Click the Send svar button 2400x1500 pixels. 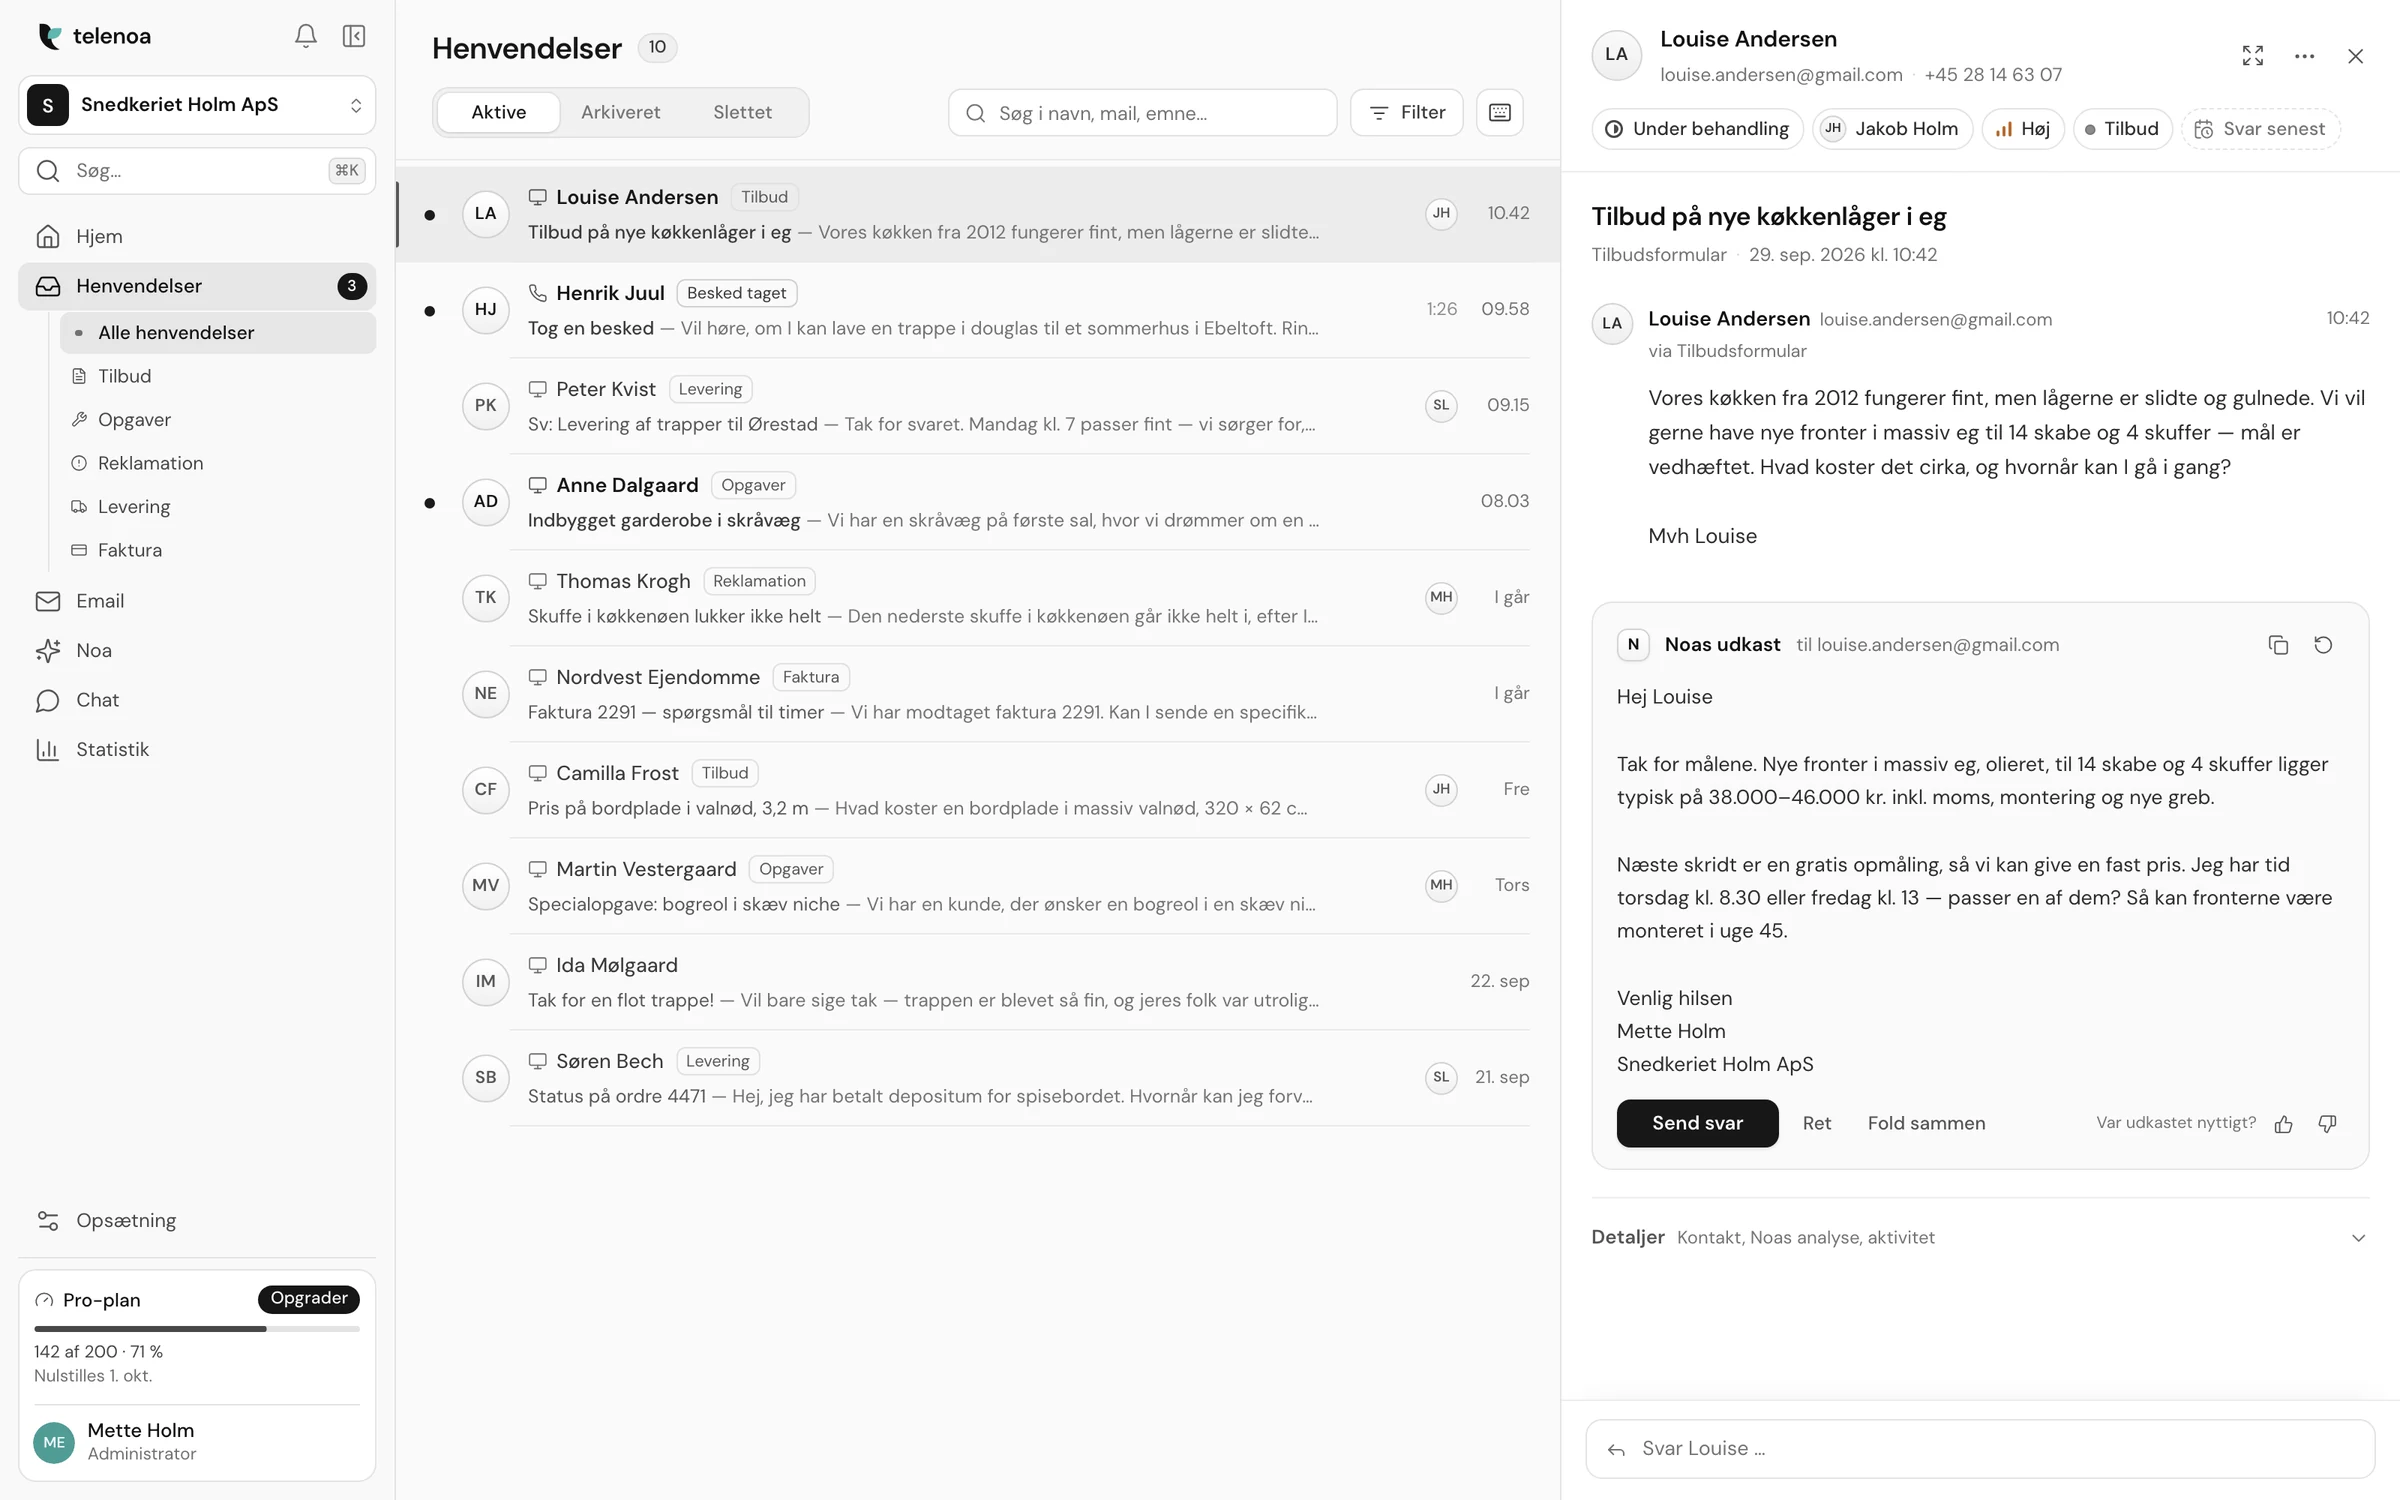[1697, 1123]
